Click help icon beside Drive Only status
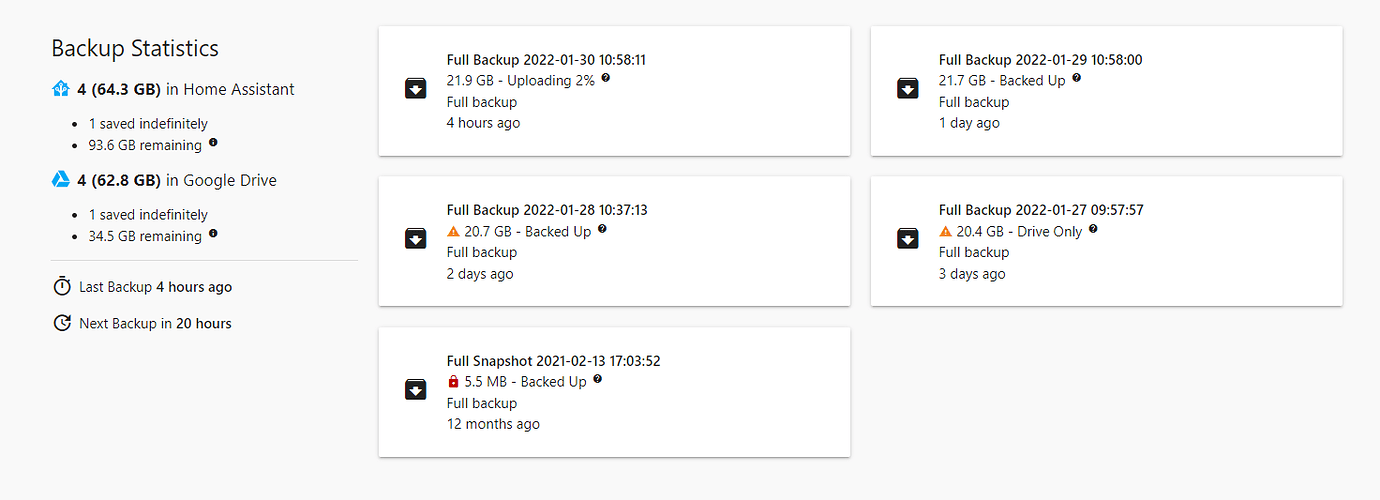This screenshot has width=1380, height=500. [x=1093, y=229]
